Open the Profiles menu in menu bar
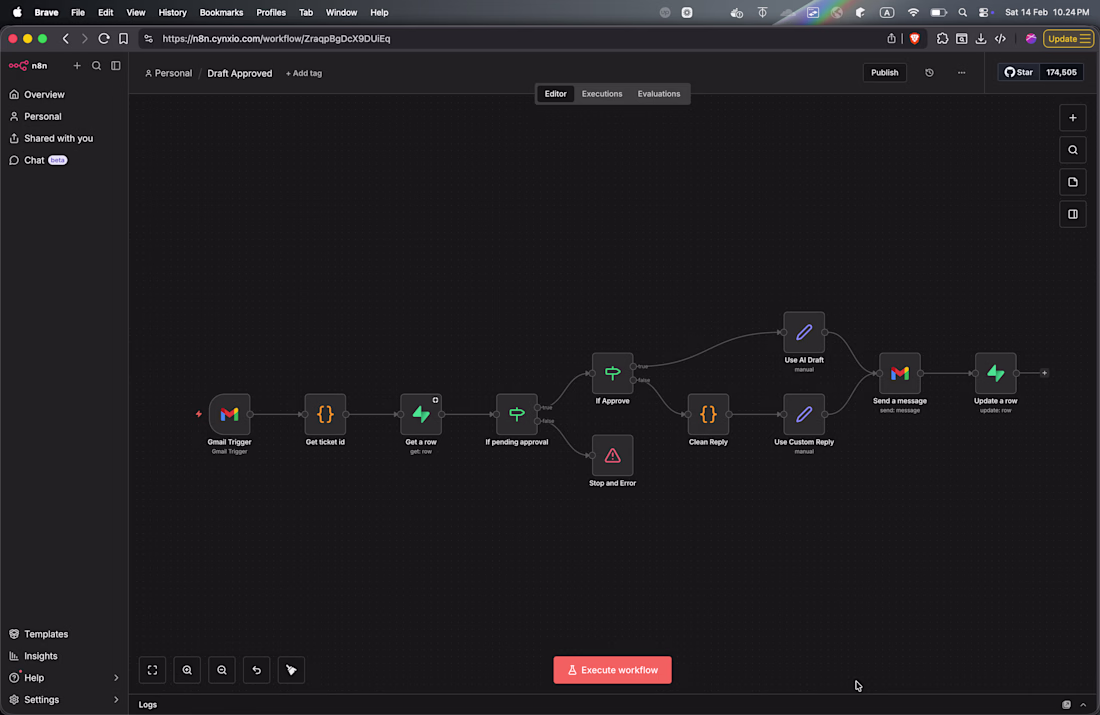Image resolution: width=1100 pixels, height=715 pixels. [x=271, y=13]
